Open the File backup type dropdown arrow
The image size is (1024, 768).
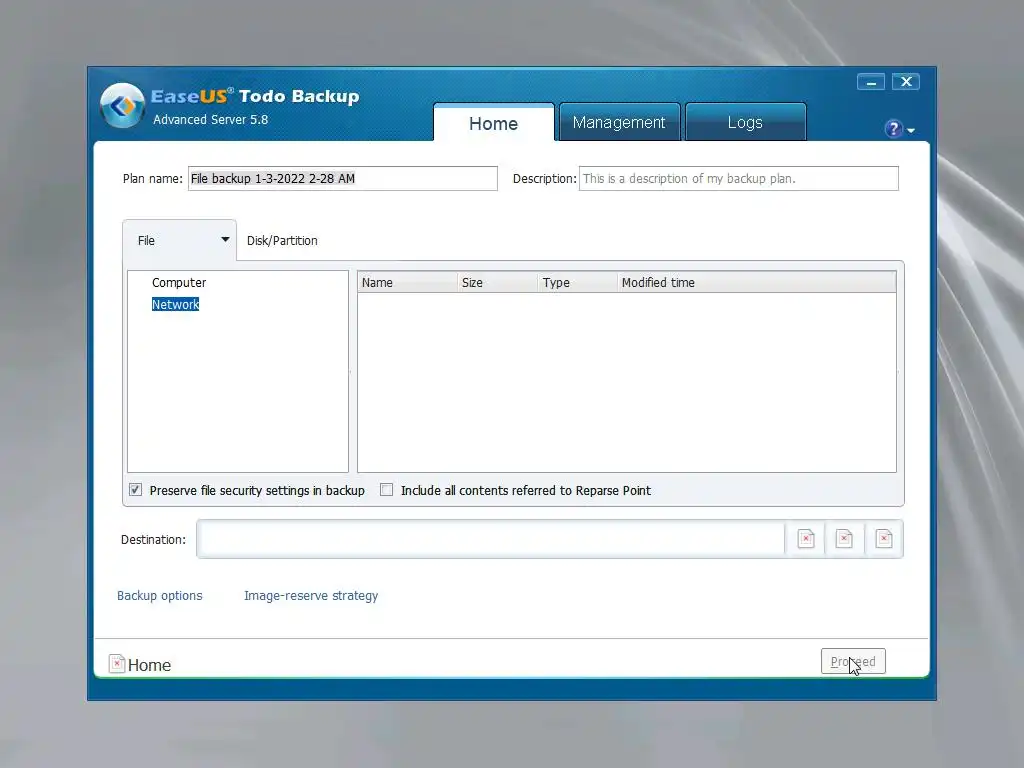tap(225, 240)
